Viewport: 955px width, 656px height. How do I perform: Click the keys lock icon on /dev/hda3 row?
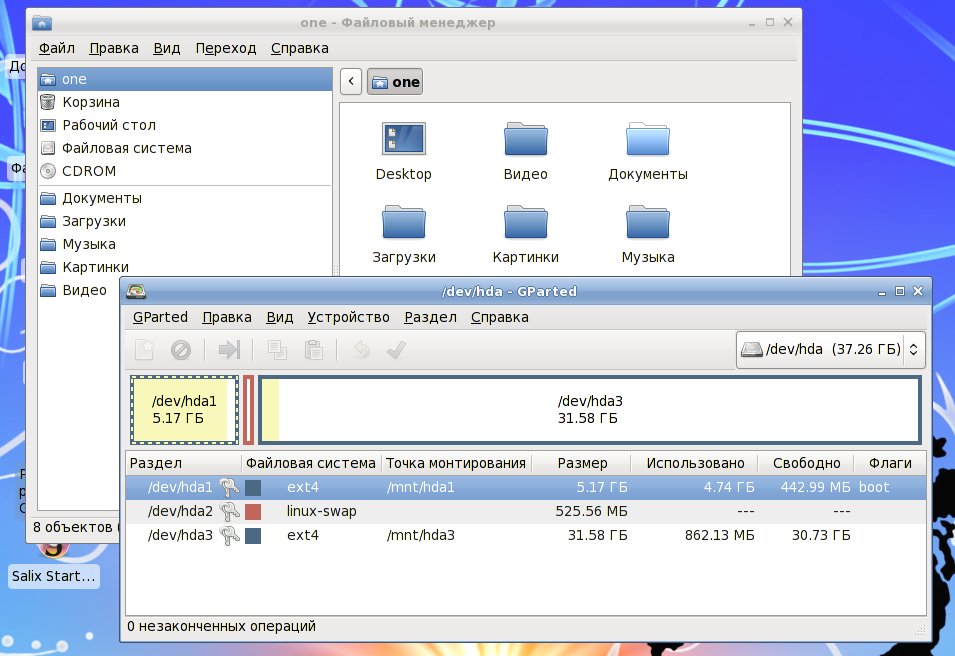229,535
